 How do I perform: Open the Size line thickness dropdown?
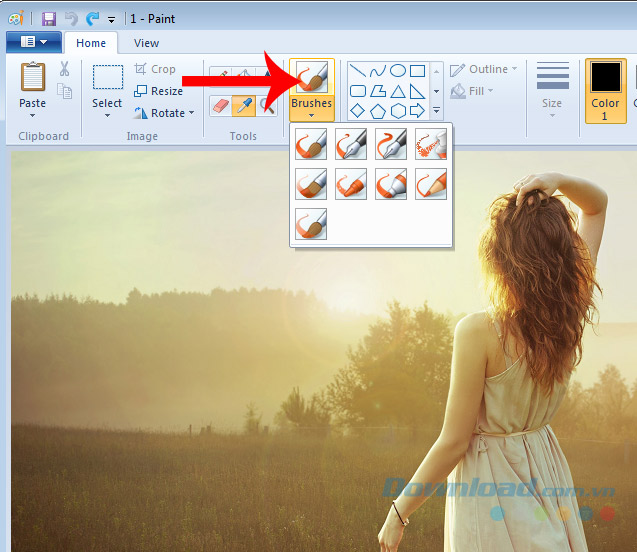point(552,90)
